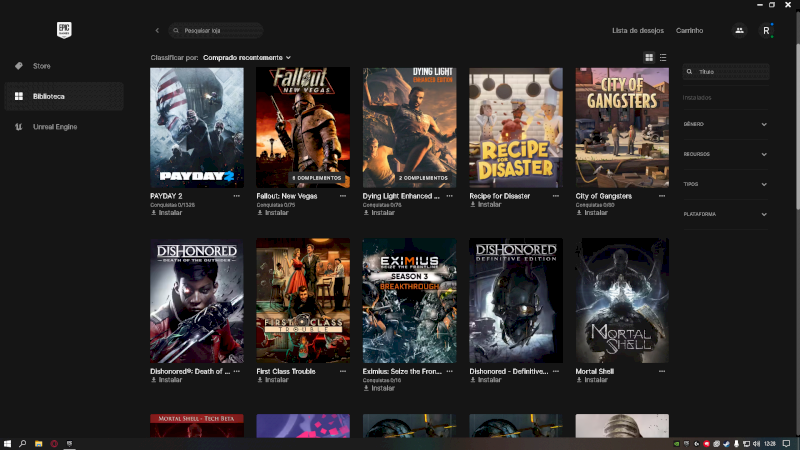Focus the Título filter field
Screen dimensions: 800x450
pos(726,72)
